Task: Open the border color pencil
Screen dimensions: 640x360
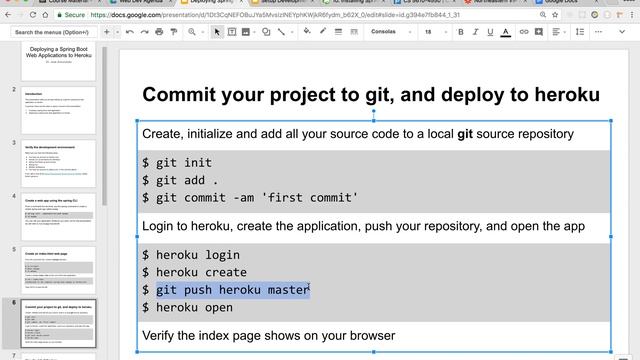Action: click(x=323, y=31)
